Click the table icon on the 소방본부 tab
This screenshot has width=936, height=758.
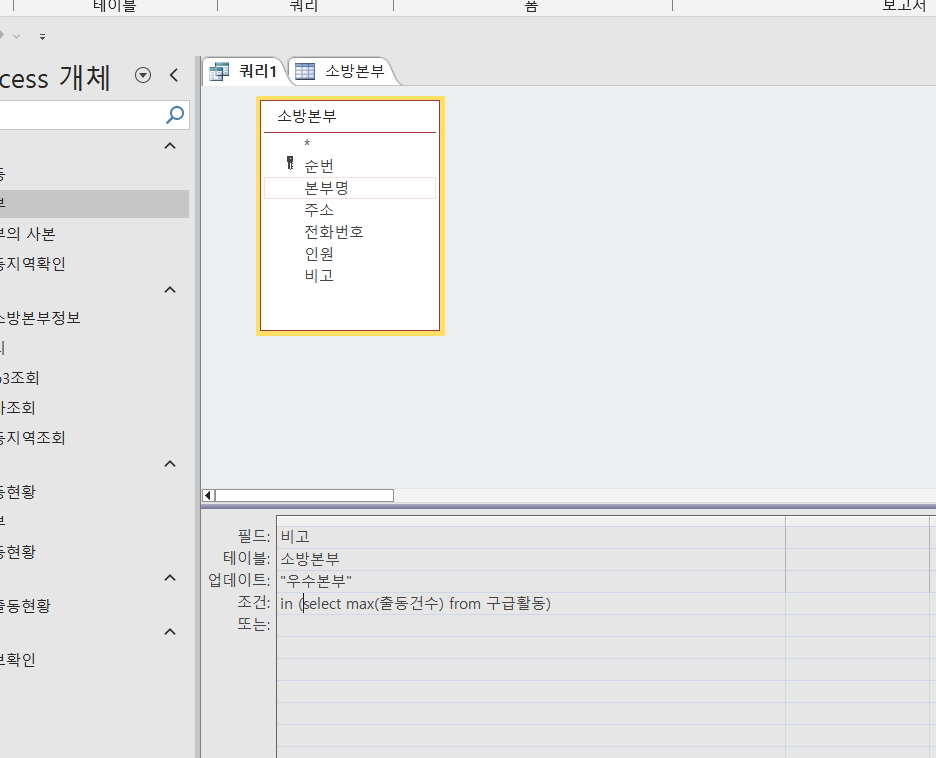305,71
